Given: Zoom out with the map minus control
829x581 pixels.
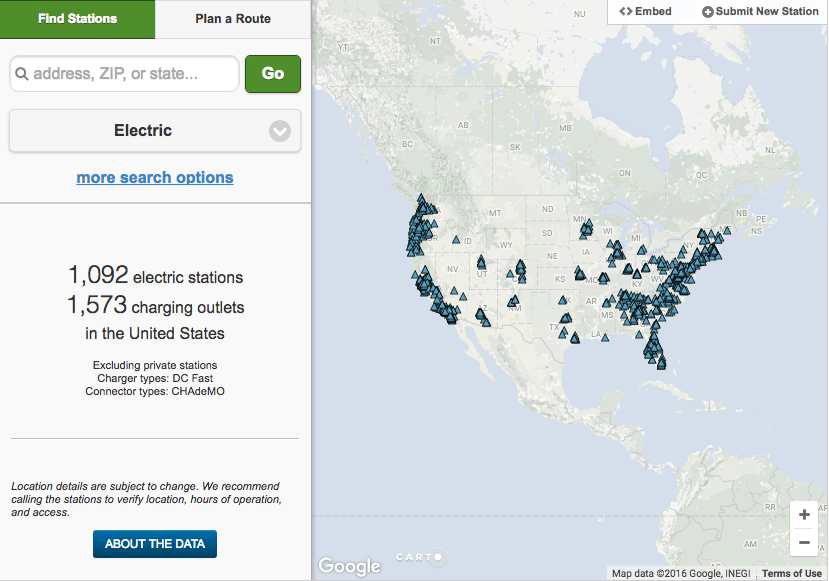Looking at the screenshot, I should (x=804, y=542).
